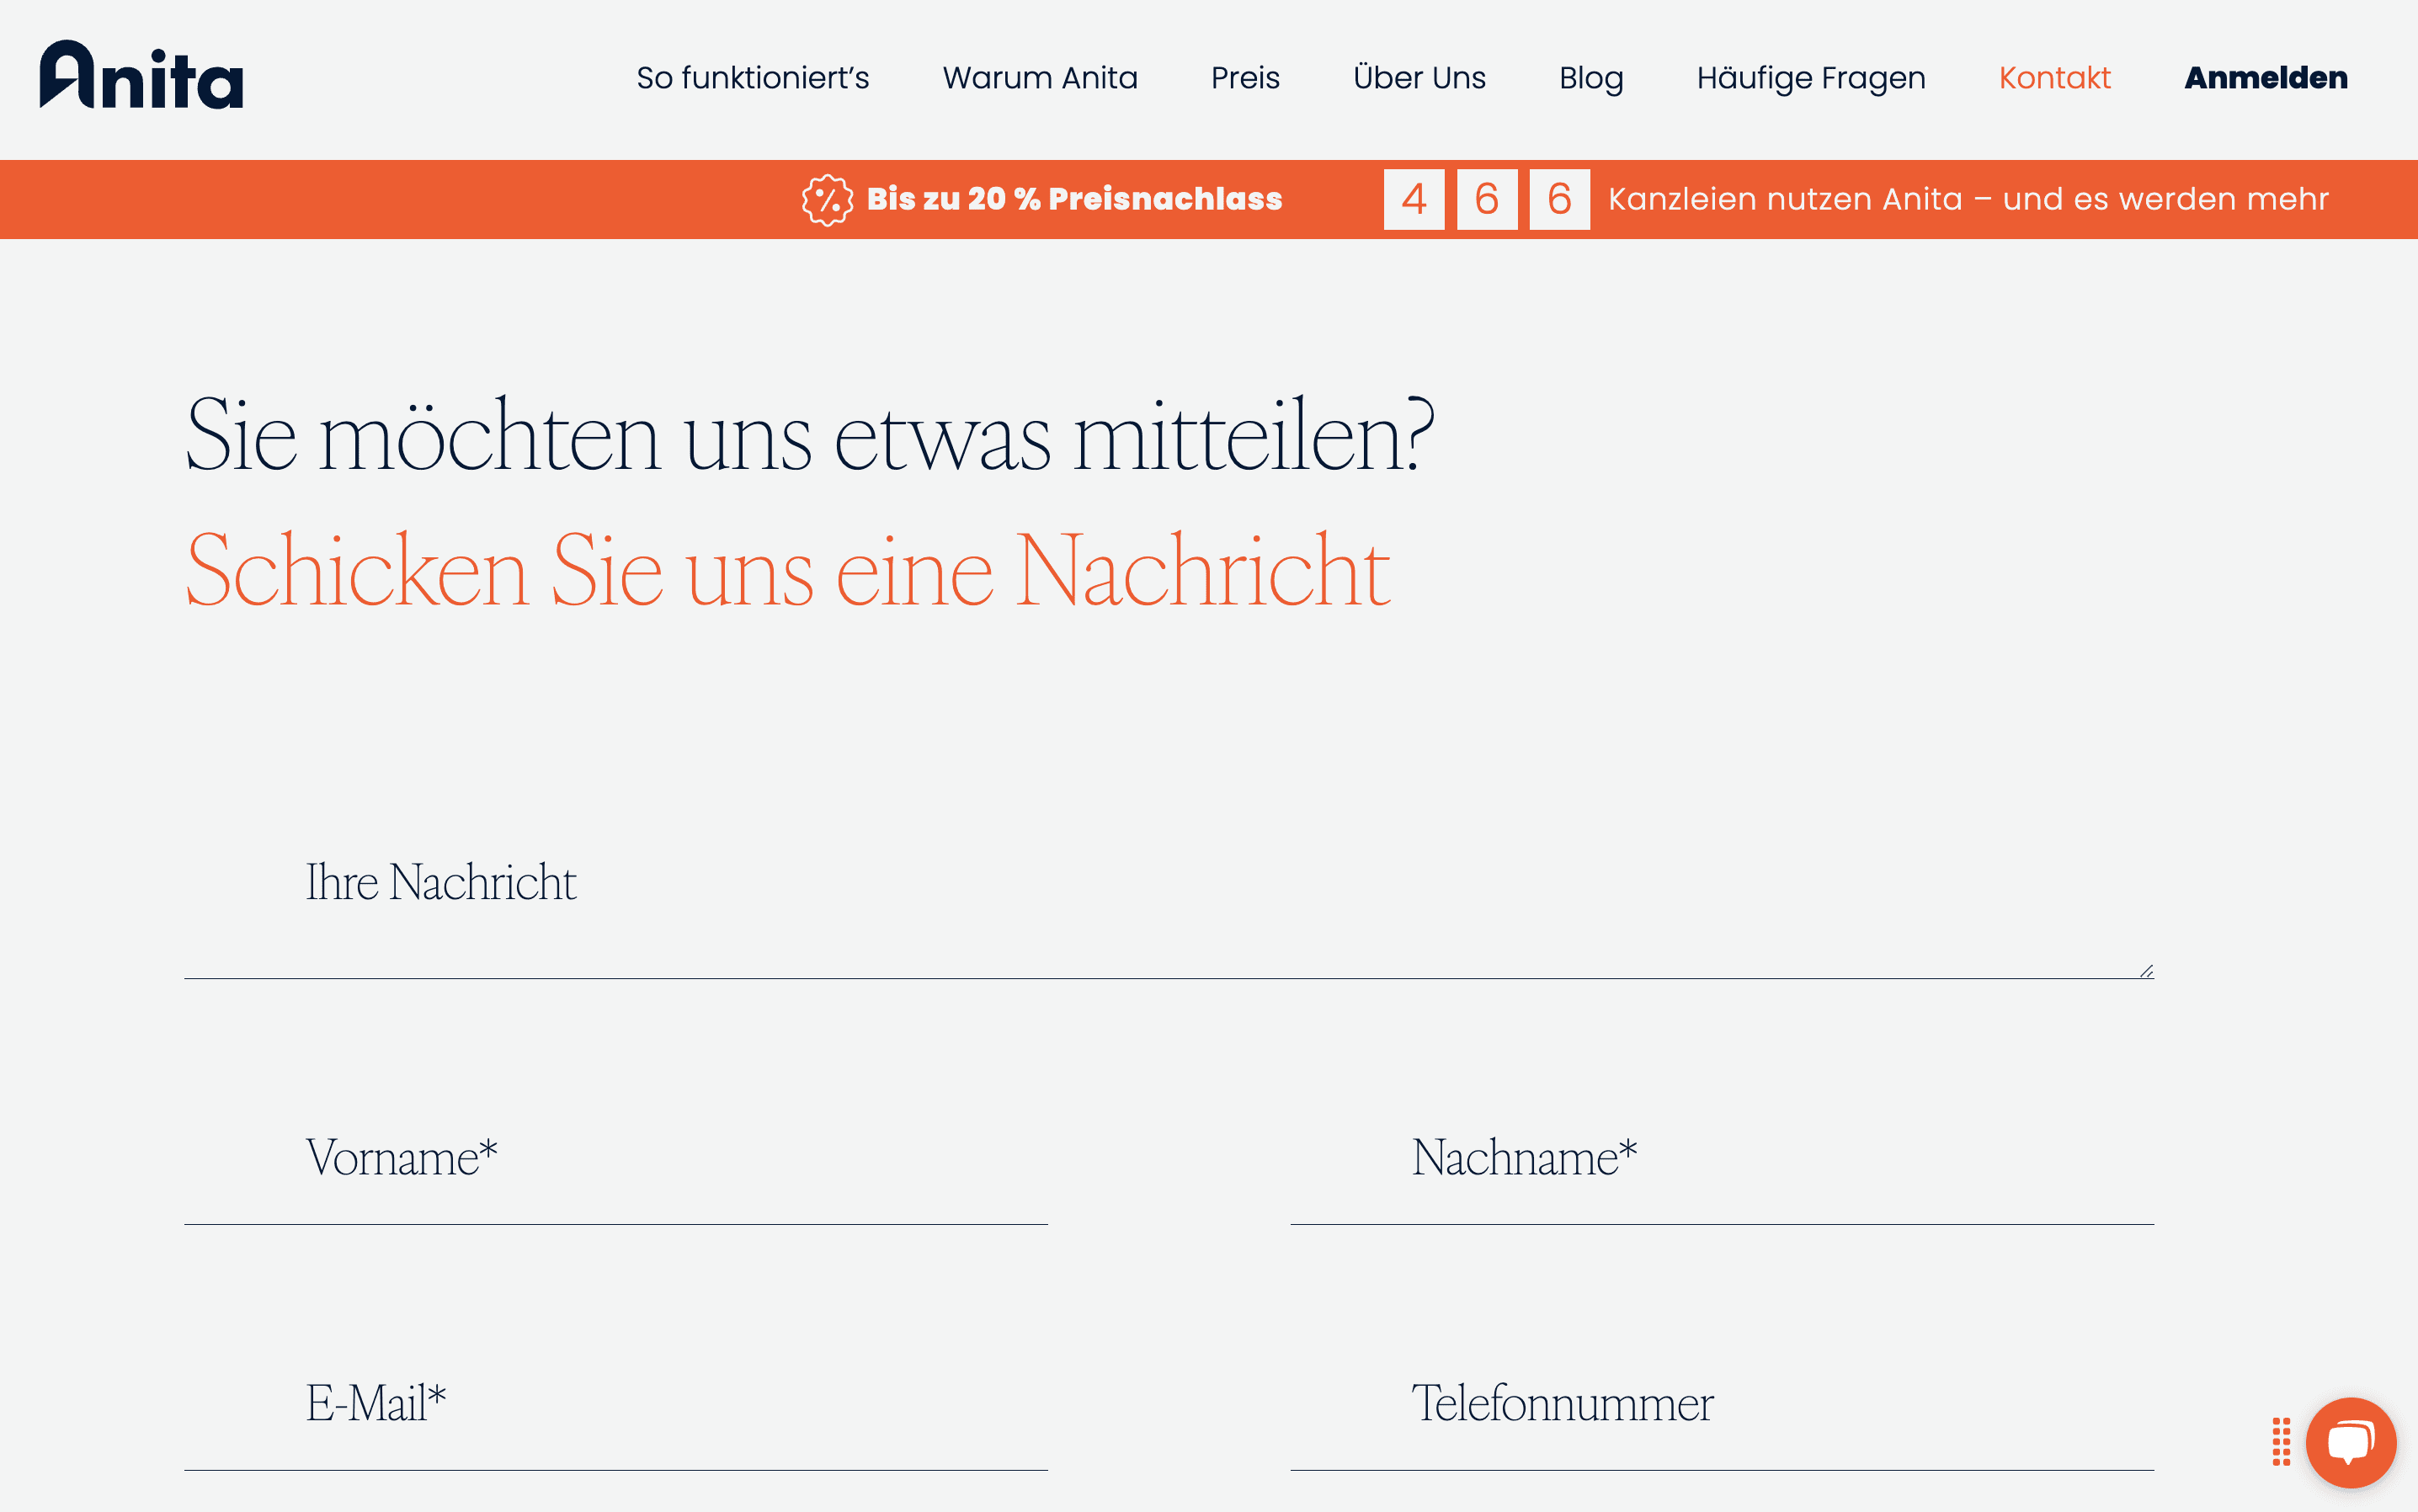The image size is (2418, 1512).
Task: Select the Kontakt nav item
Action: pos(2054,78)
